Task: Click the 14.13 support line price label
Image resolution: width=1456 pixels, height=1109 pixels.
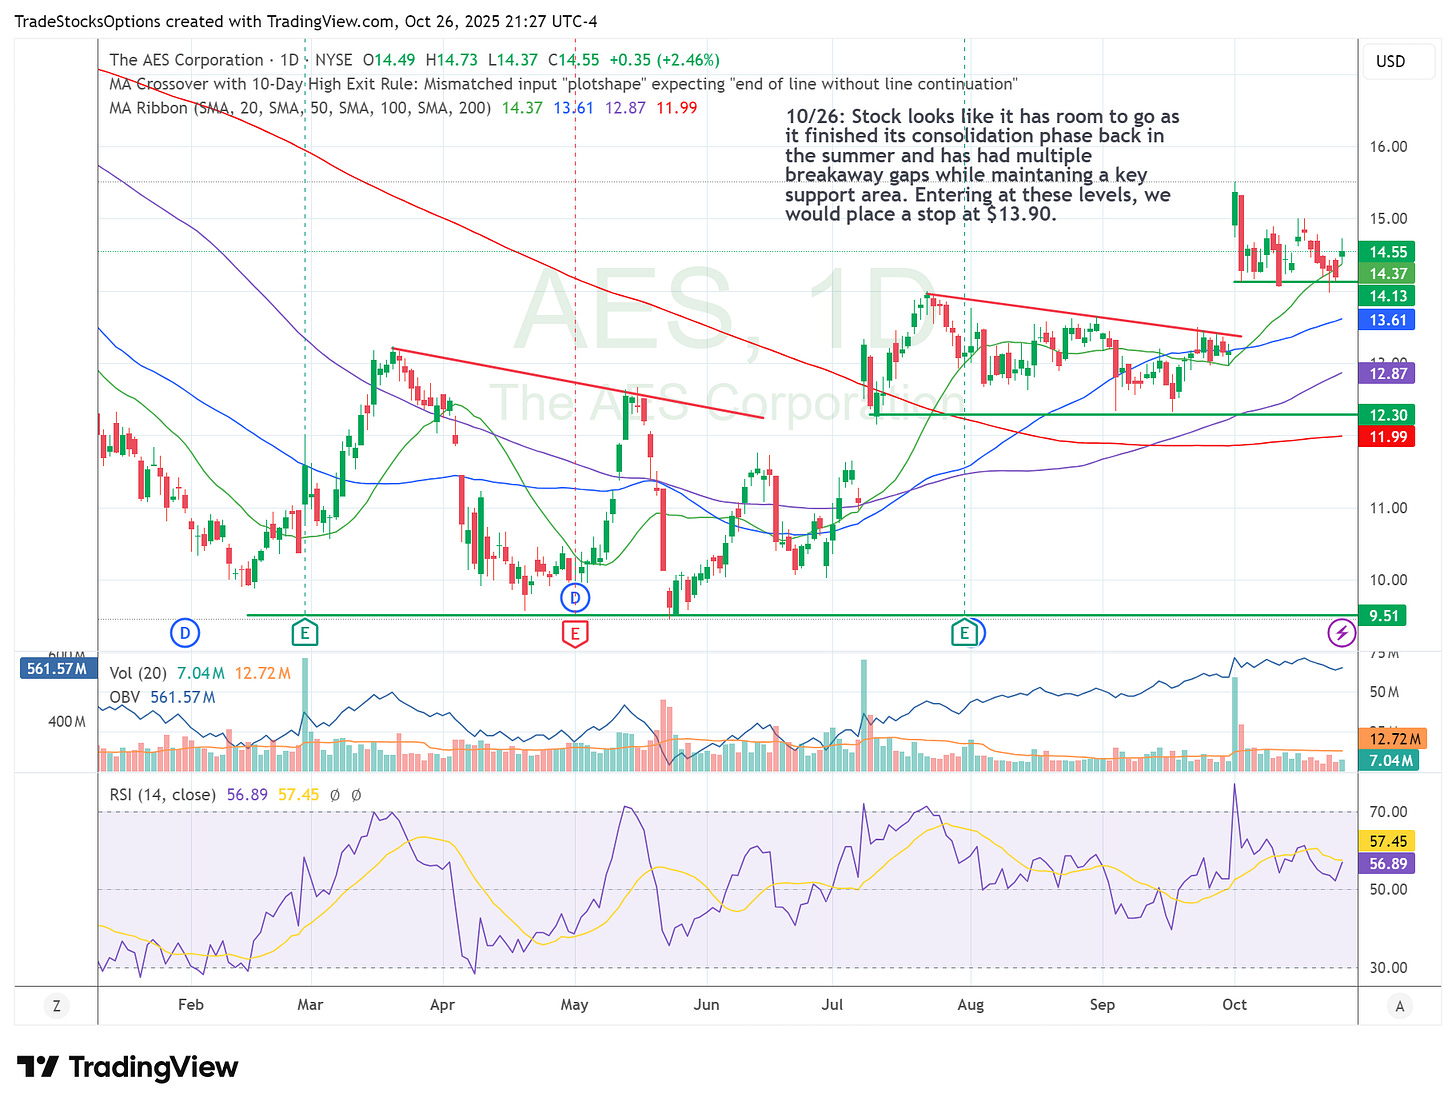Action: pyautogui.click(x=1388, y=295)
